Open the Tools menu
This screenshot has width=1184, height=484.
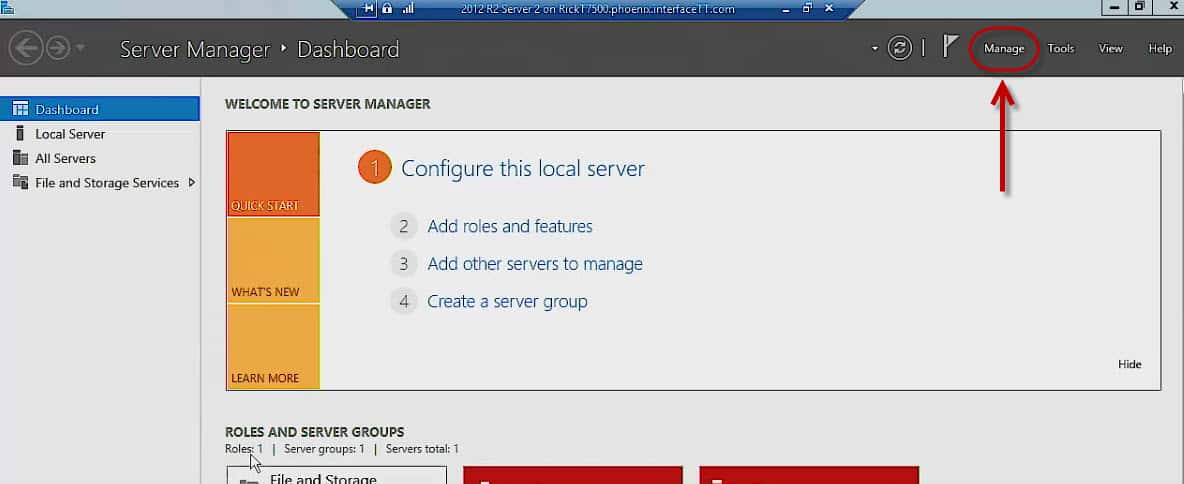click(1060, 48)
